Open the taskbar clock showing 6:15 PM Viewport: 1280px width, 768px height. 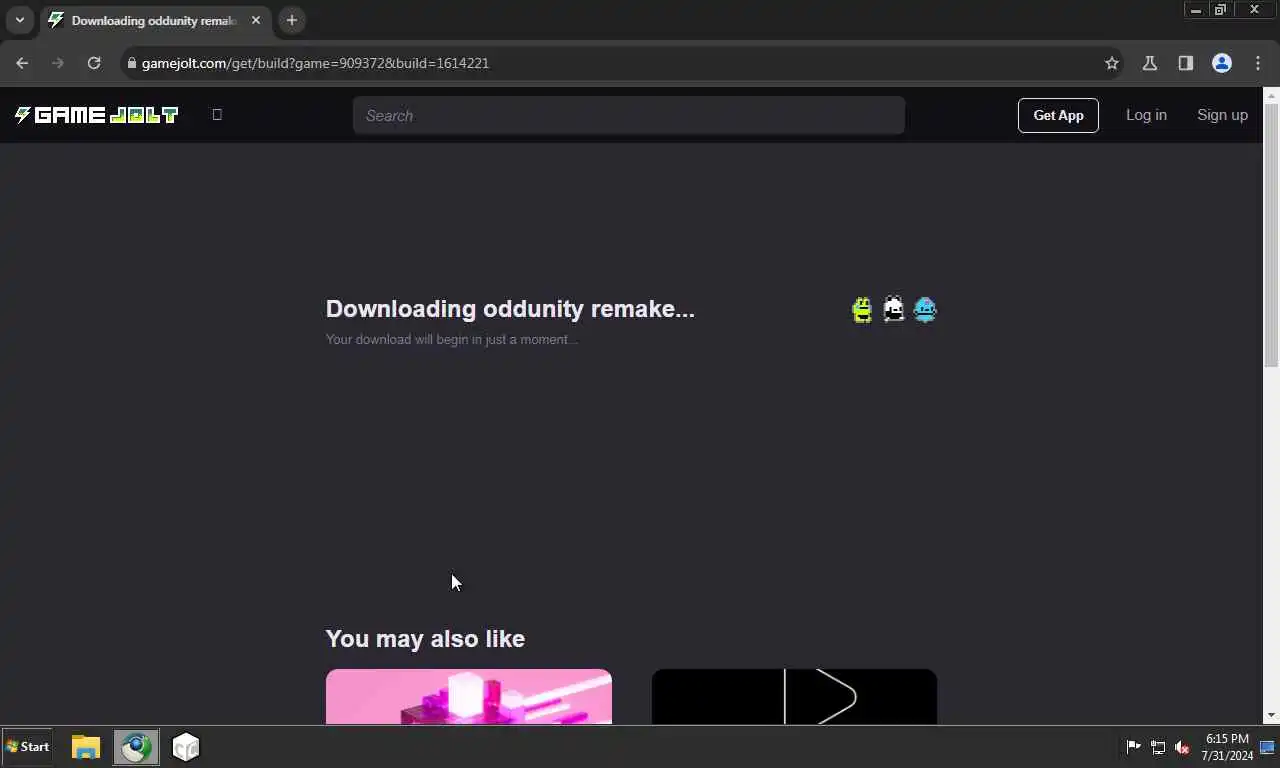click(x=1227, y=747)
